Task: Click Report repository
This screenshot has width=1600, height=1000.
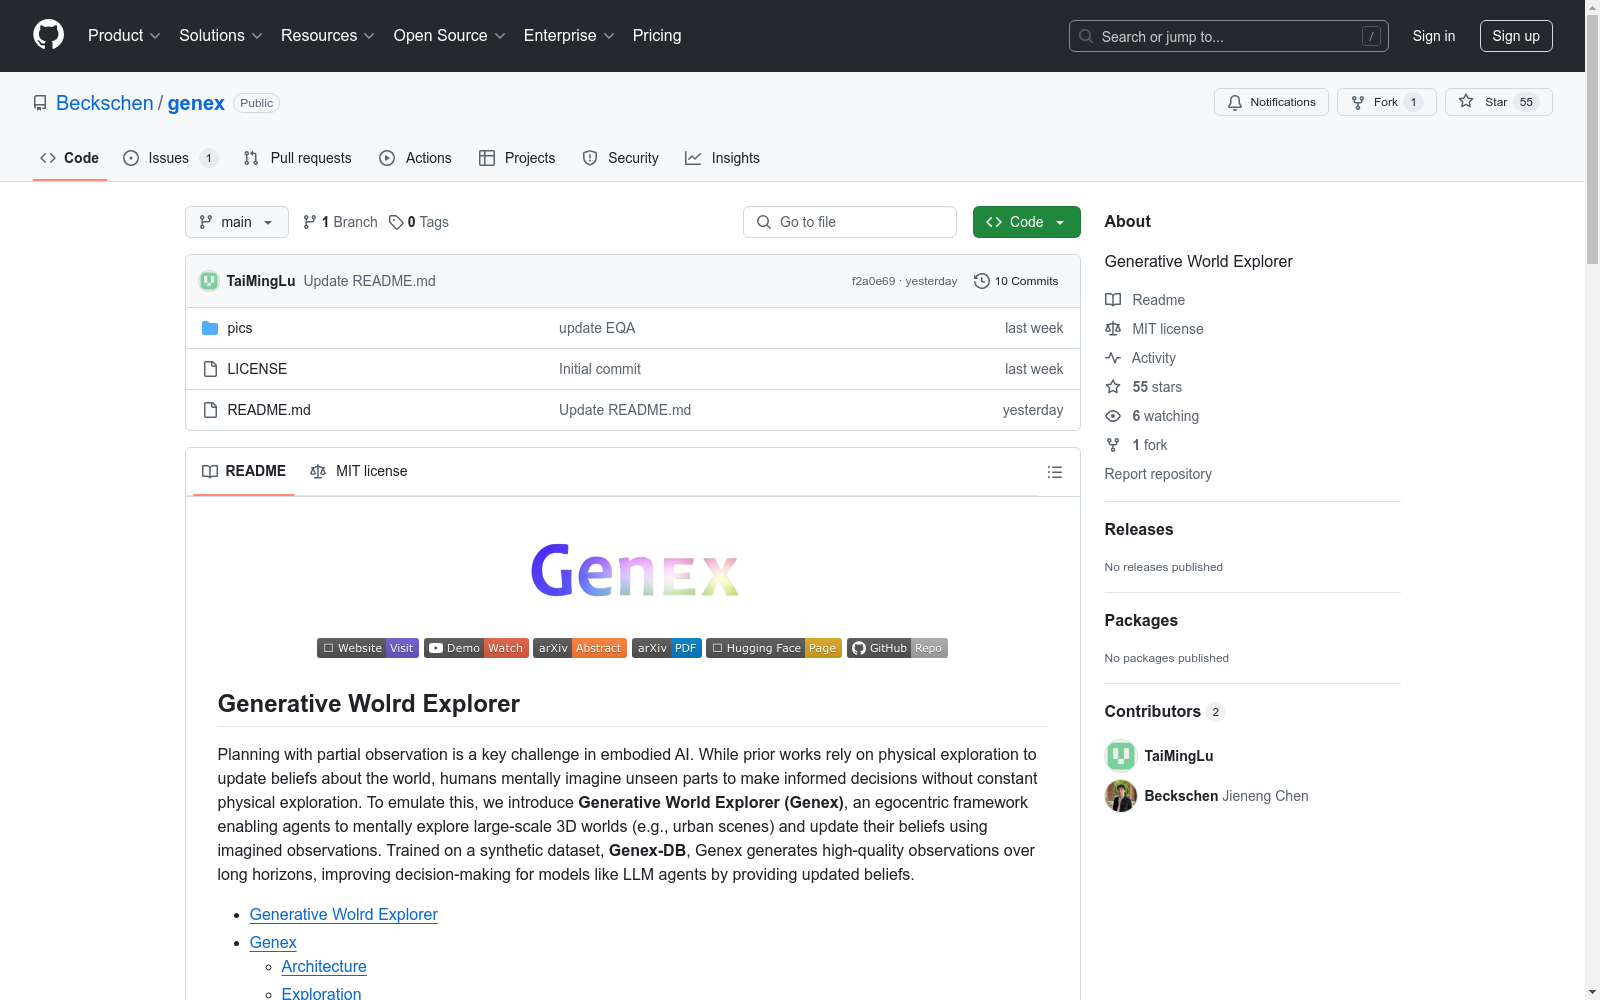Action: coord(1158,474)
